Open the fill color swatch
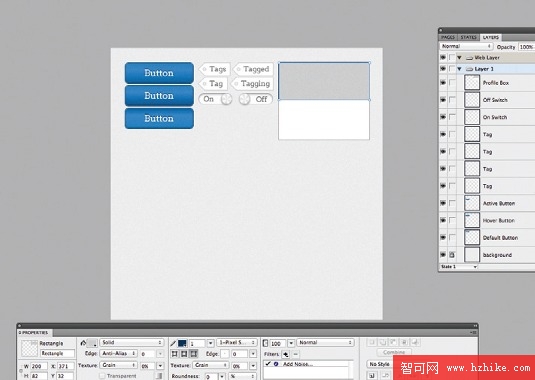Screen dimensions: 535x380 coord(92,343)
